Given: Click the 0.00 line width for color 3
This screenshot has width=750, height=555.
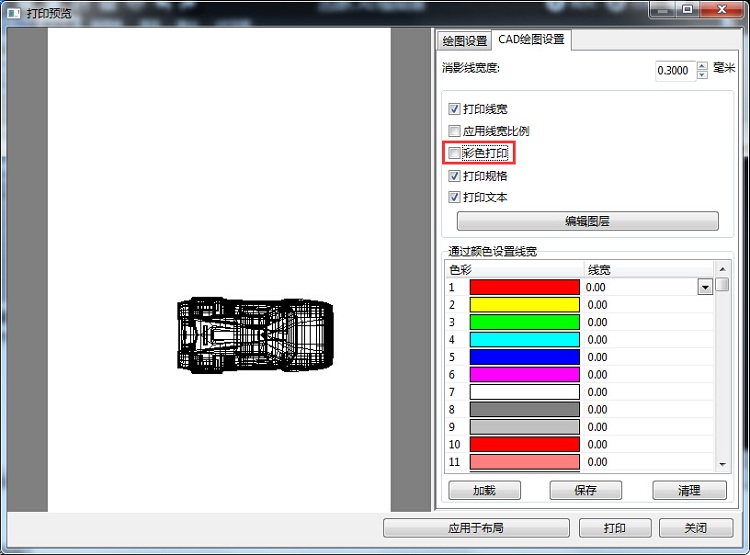Looking at the screenshot, I should click(x=597, y=322).
